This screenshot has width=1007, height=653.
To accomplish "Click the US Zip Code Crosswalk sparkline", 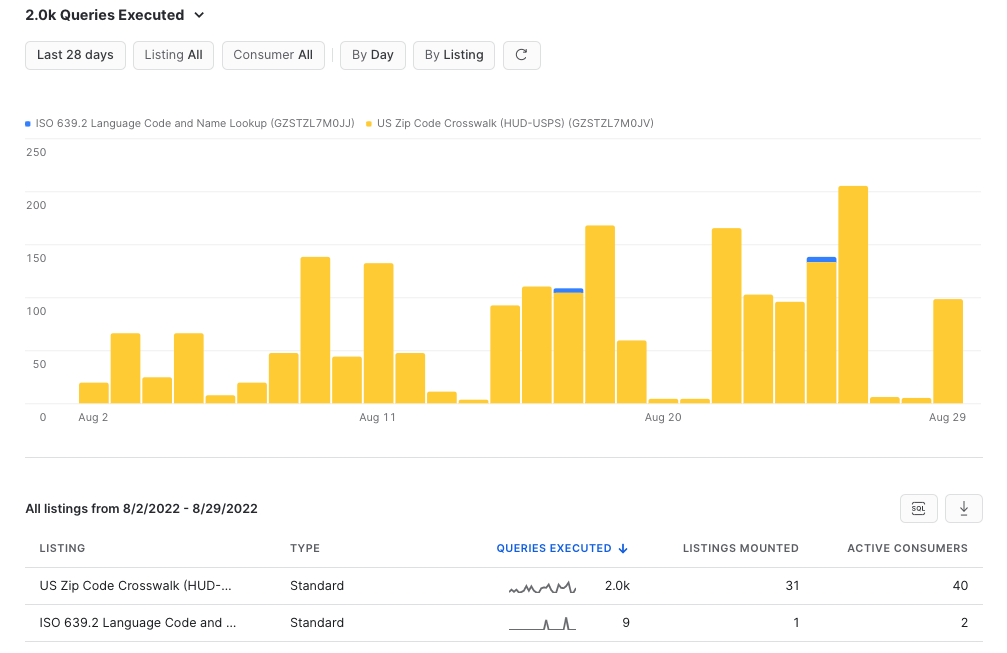I will (542, 586).
